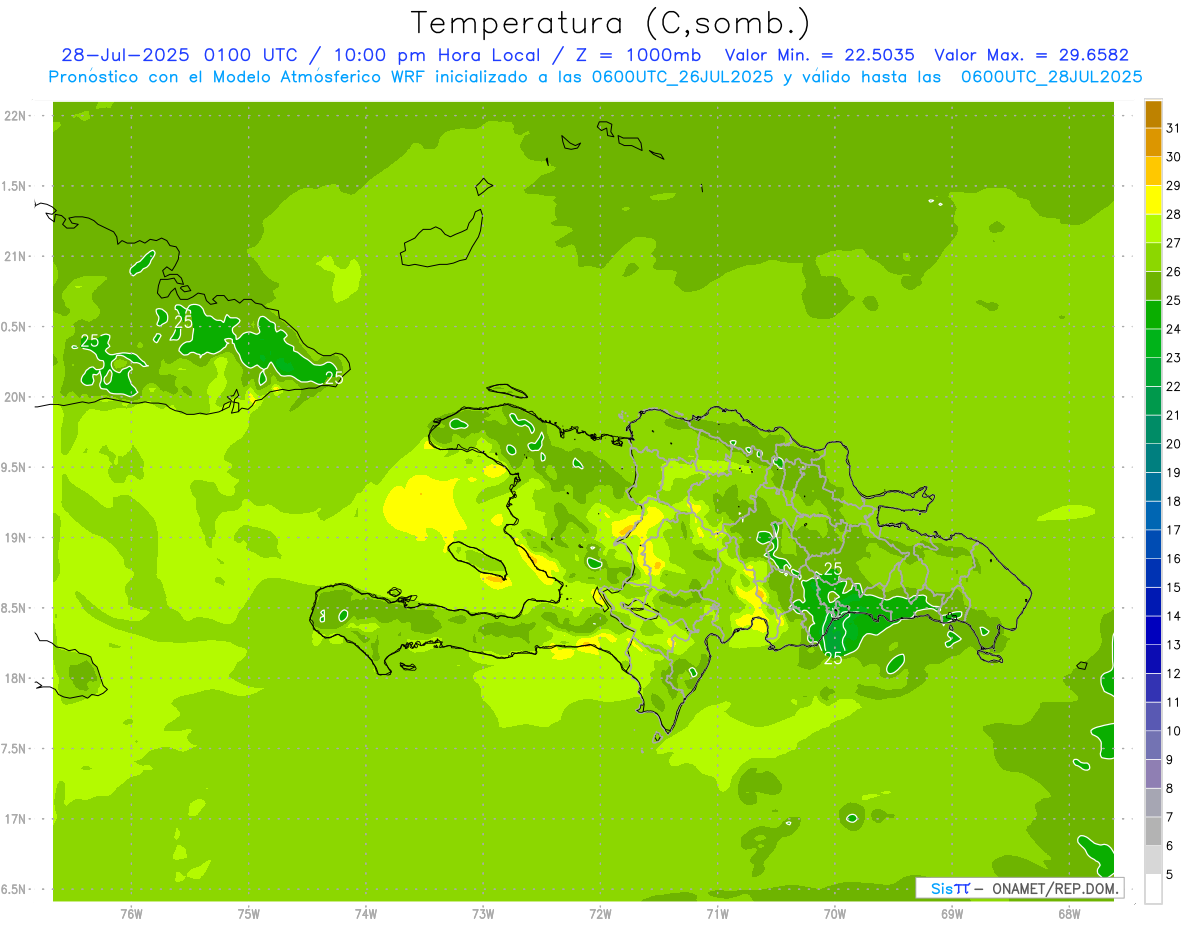Screen dimensions: 1200x927
Task: Click the color scale label 15
Action: tap(1174, 587)
